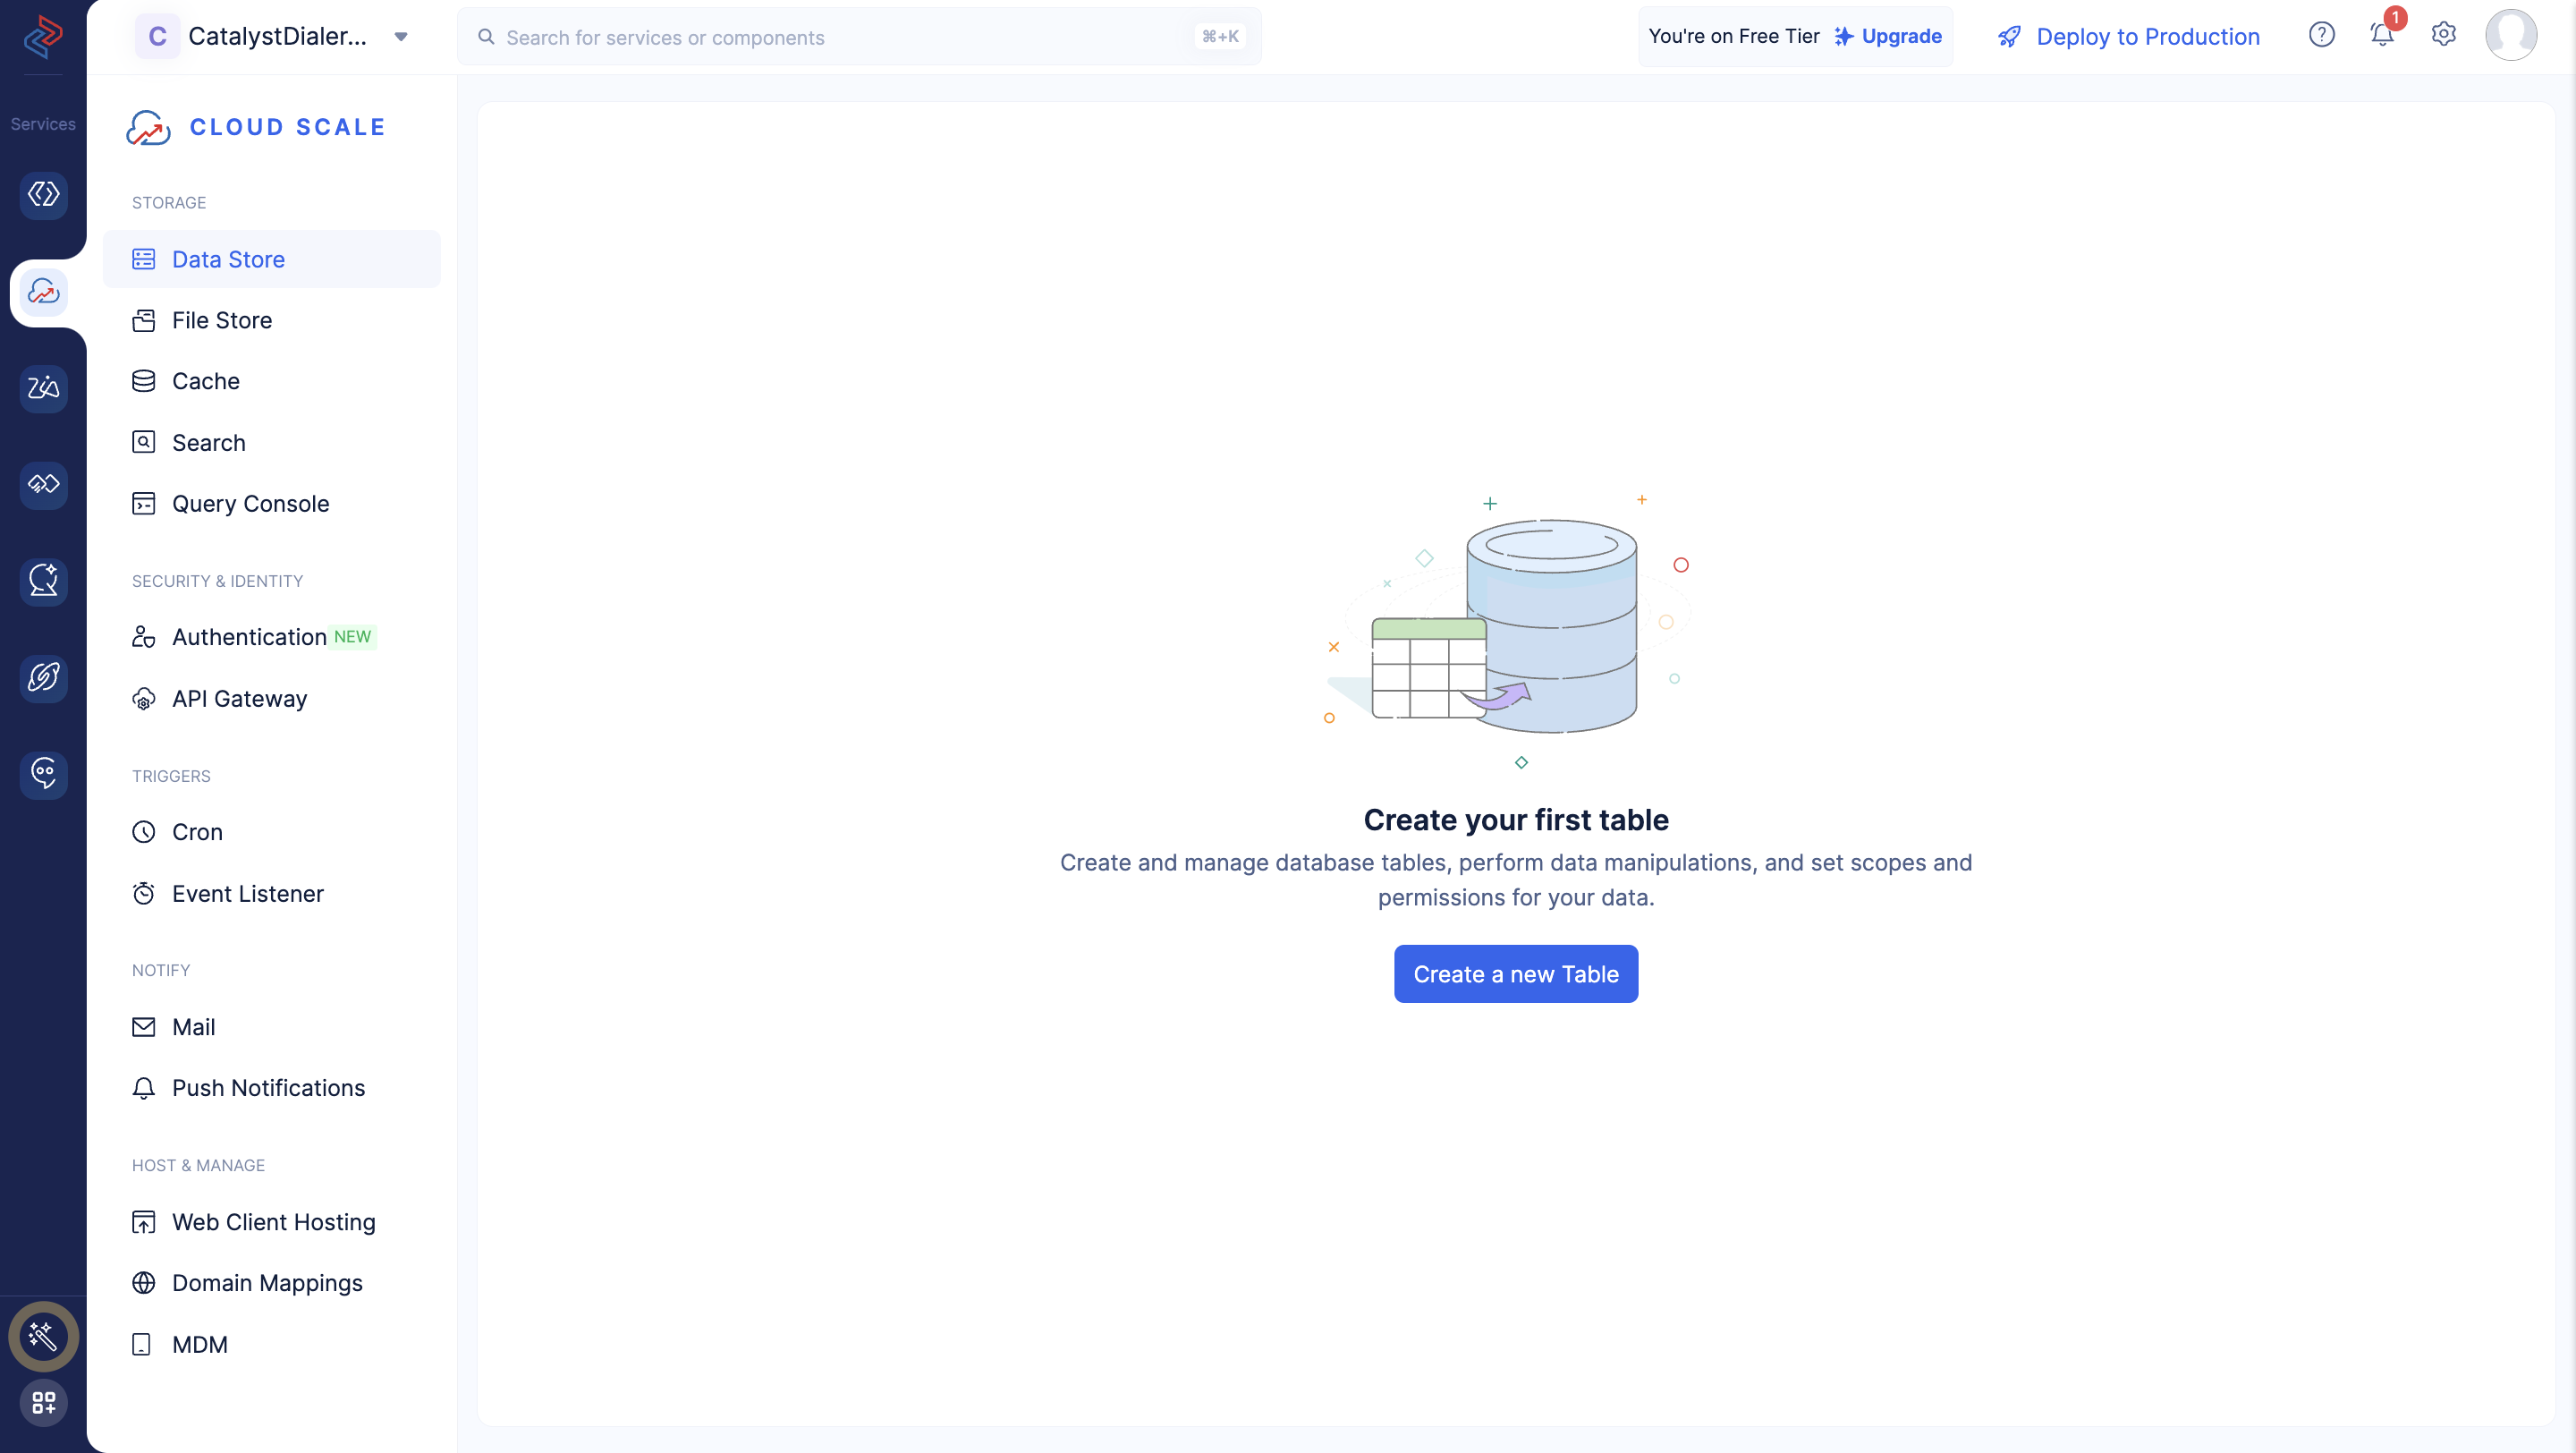Click Create a new Table button
The height and width of the screenshot is (1453, 2576).
pos(1516,973)
